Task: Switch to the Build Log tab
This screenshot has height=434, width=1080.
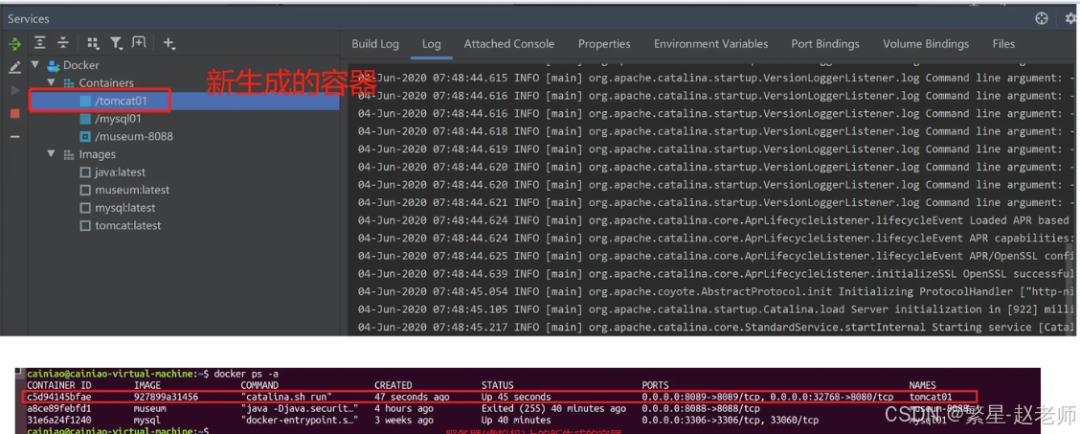Action: pos(375,44)
